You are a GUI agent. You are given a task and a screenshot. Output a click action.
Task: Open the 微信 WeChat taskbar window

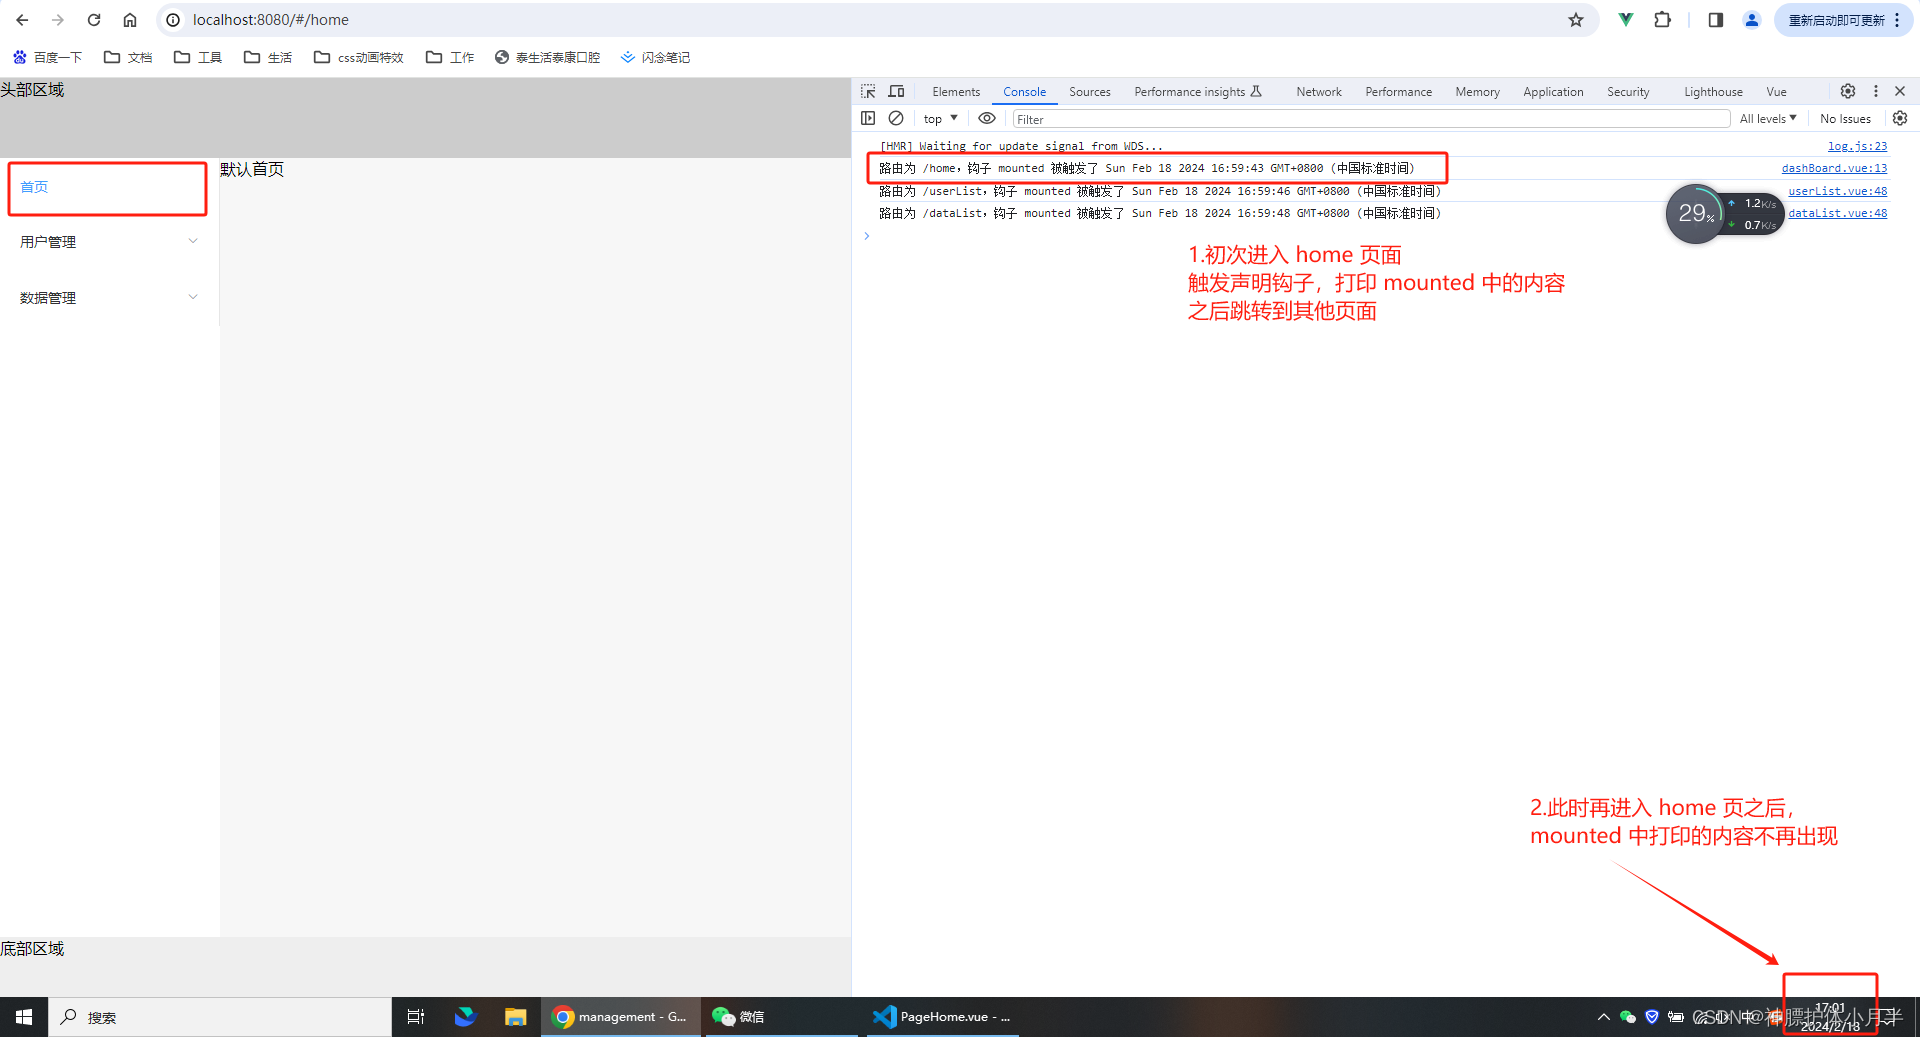coord(782,1017)
